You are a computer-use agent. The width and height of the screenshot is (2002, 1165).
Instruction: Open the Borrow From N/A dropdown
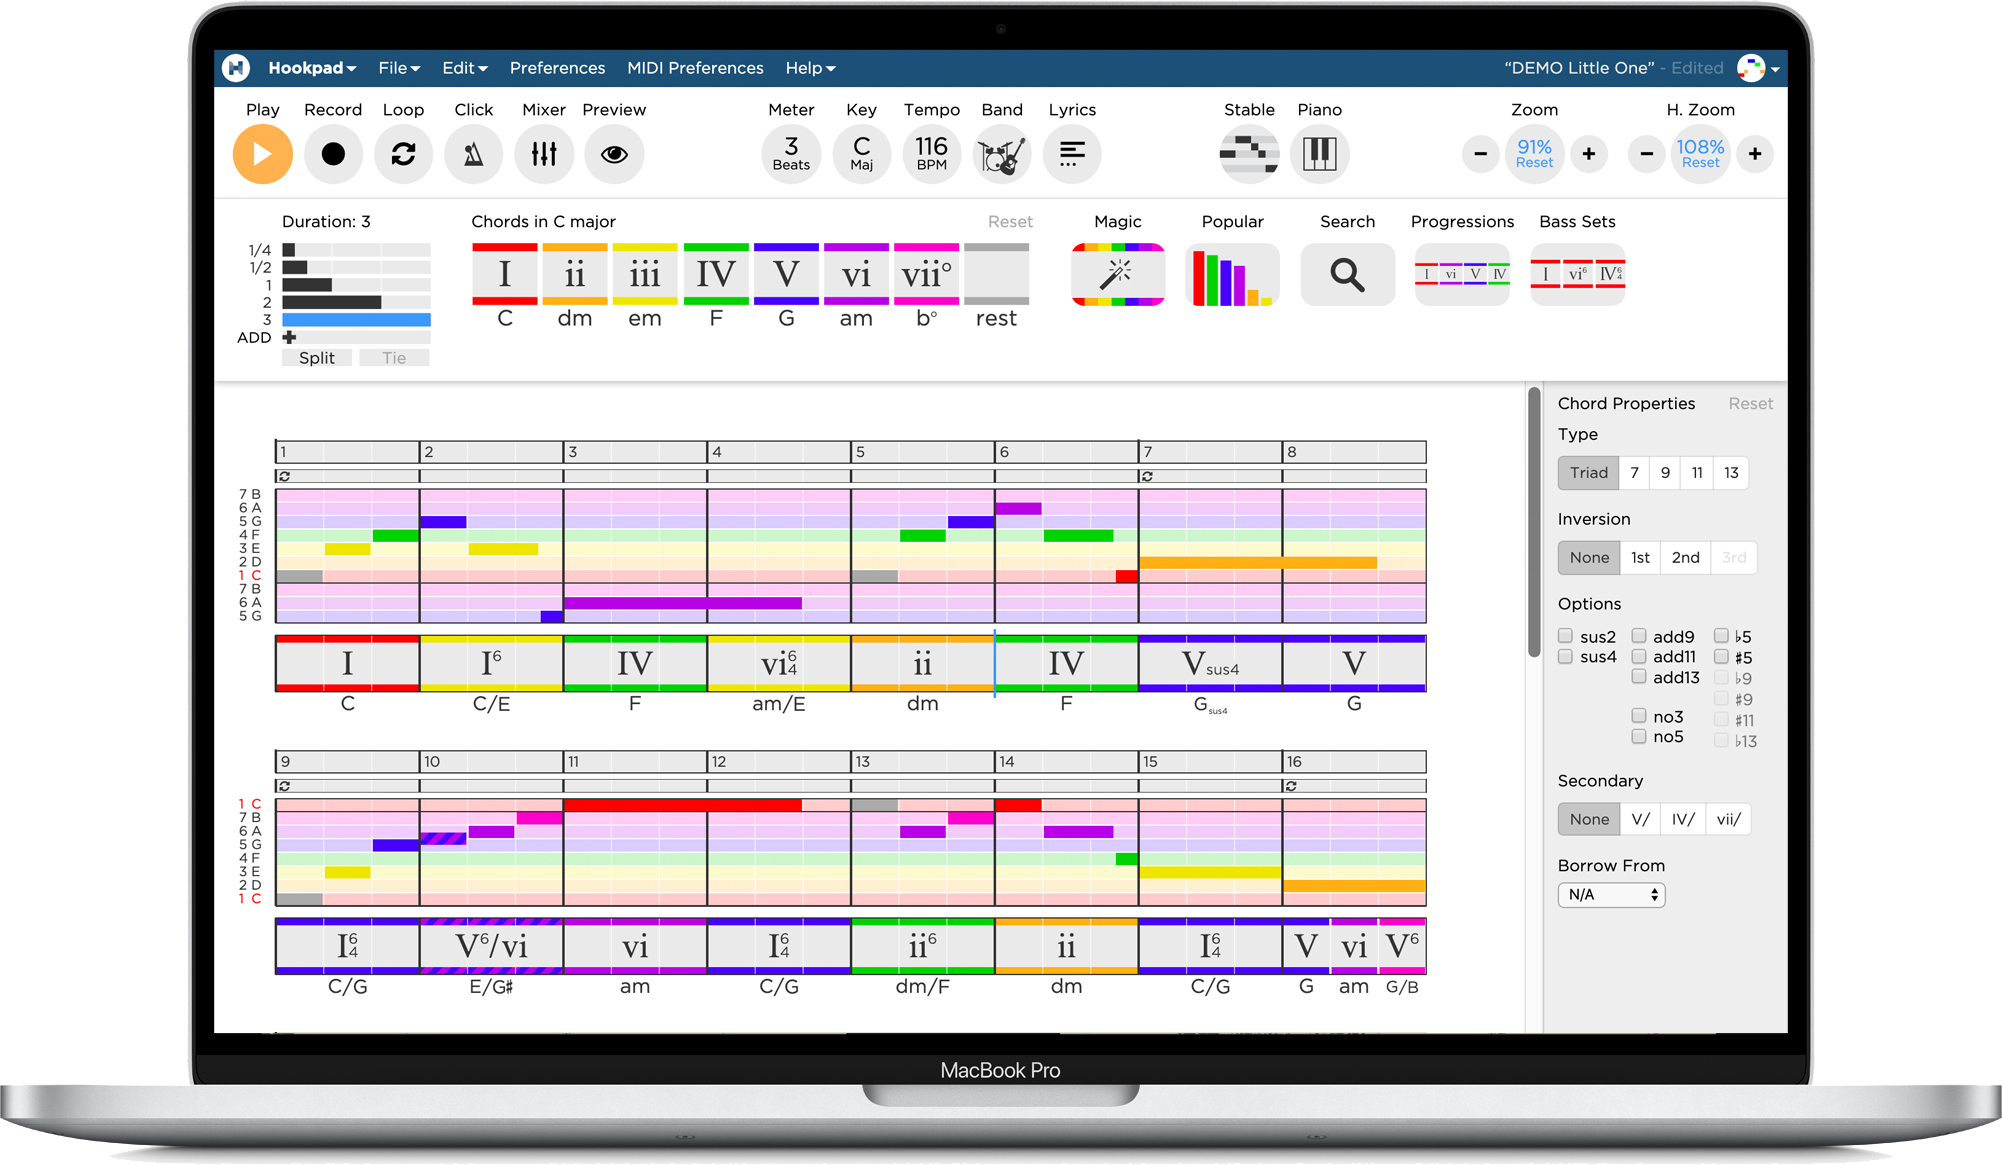pos(1611,895)
